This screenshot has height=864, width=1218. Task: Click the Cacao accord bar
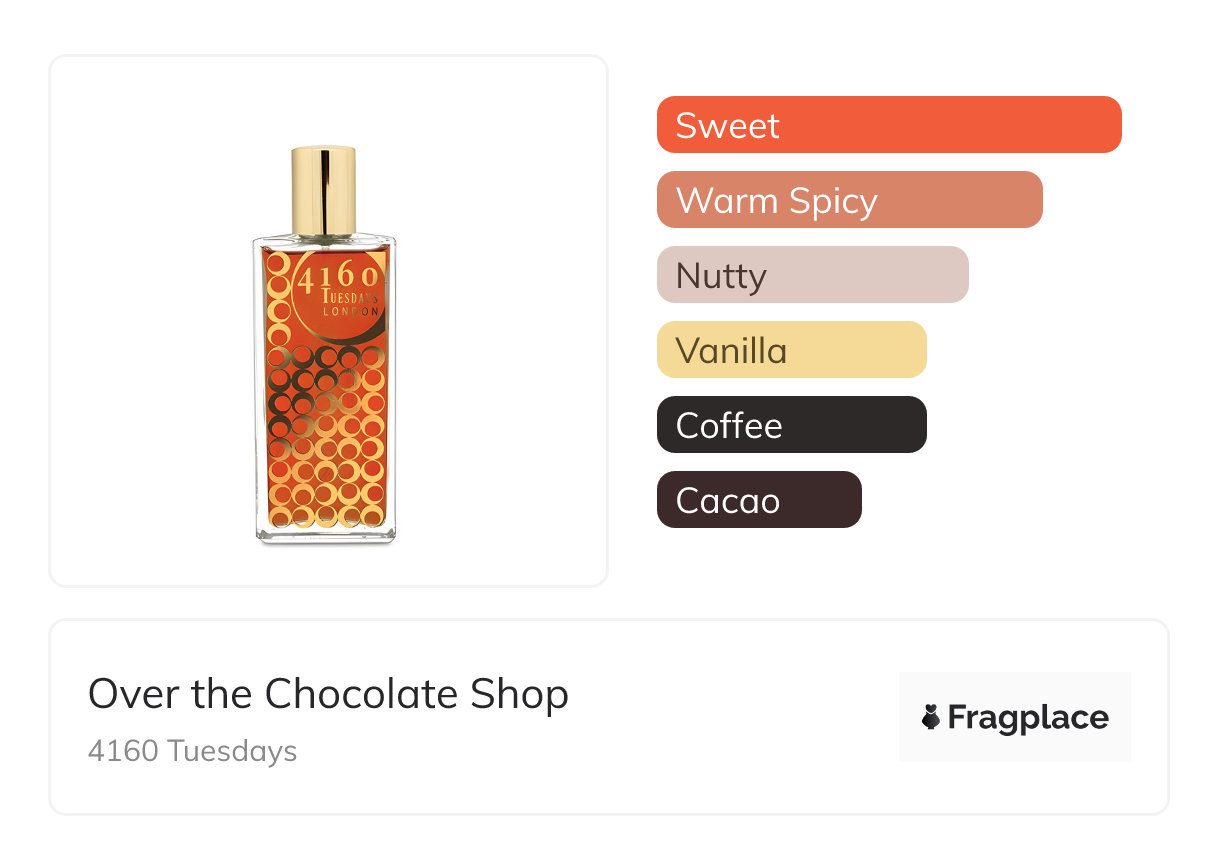759,500
